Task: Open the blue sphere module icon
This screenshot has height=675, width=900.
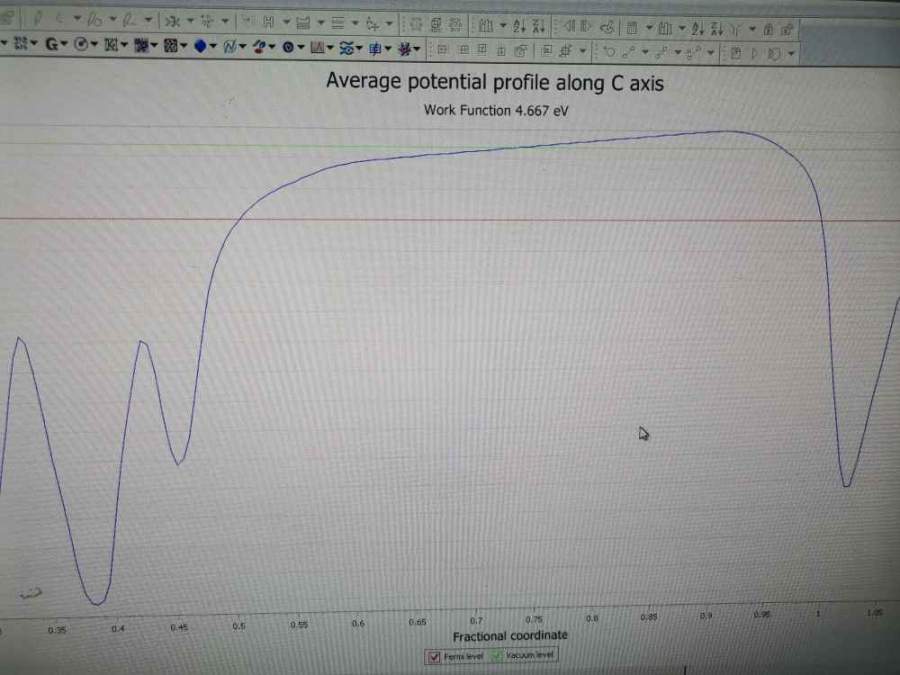Action: tap(200, 46)
